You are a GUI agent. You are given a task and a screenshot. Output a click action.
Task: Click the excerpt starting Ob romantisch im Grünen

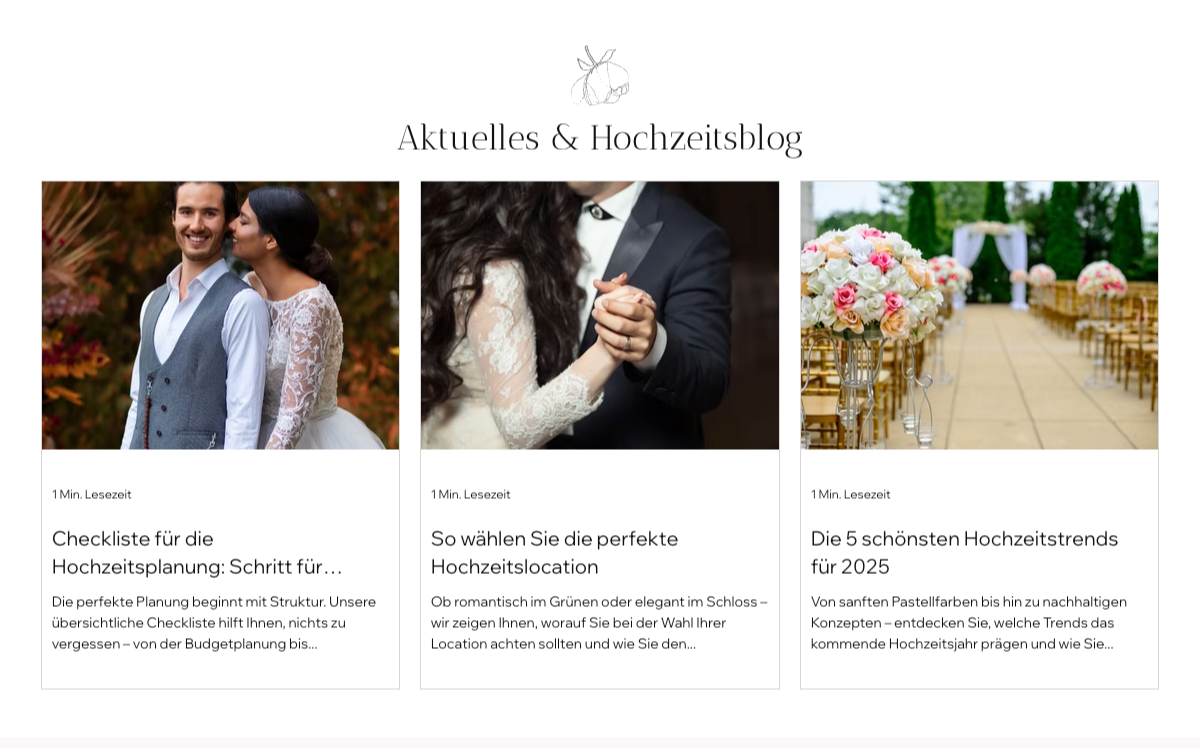coord(599,622)
